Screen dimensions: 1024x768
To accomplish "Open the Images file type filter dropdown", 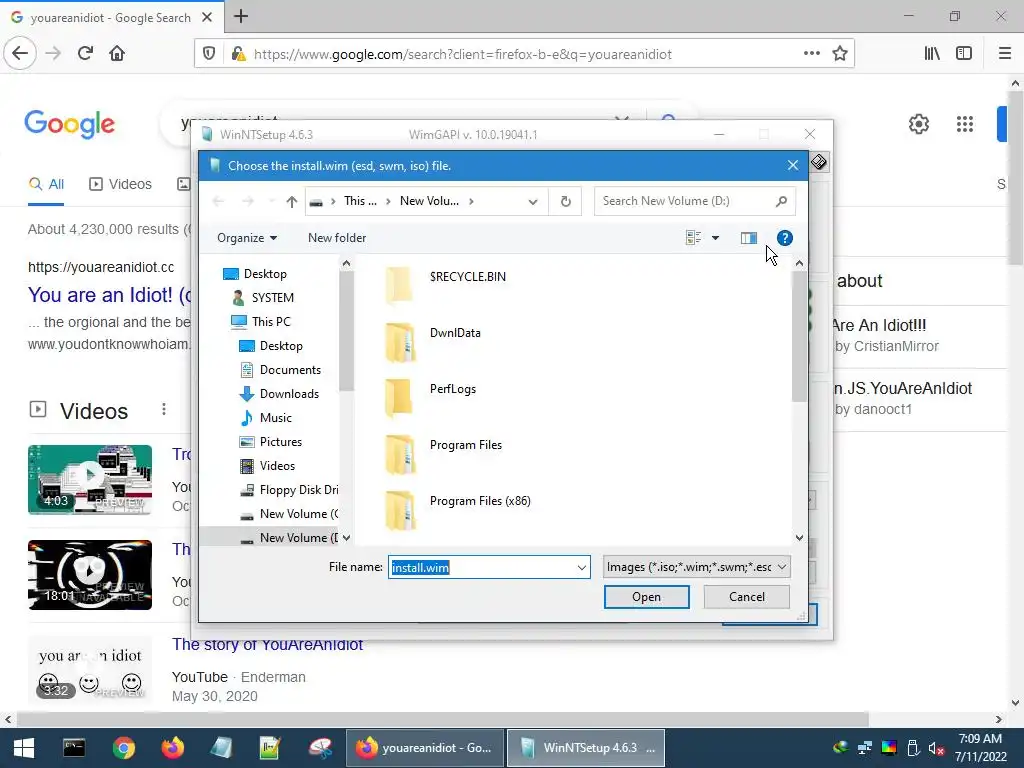I will coord(696,567).
